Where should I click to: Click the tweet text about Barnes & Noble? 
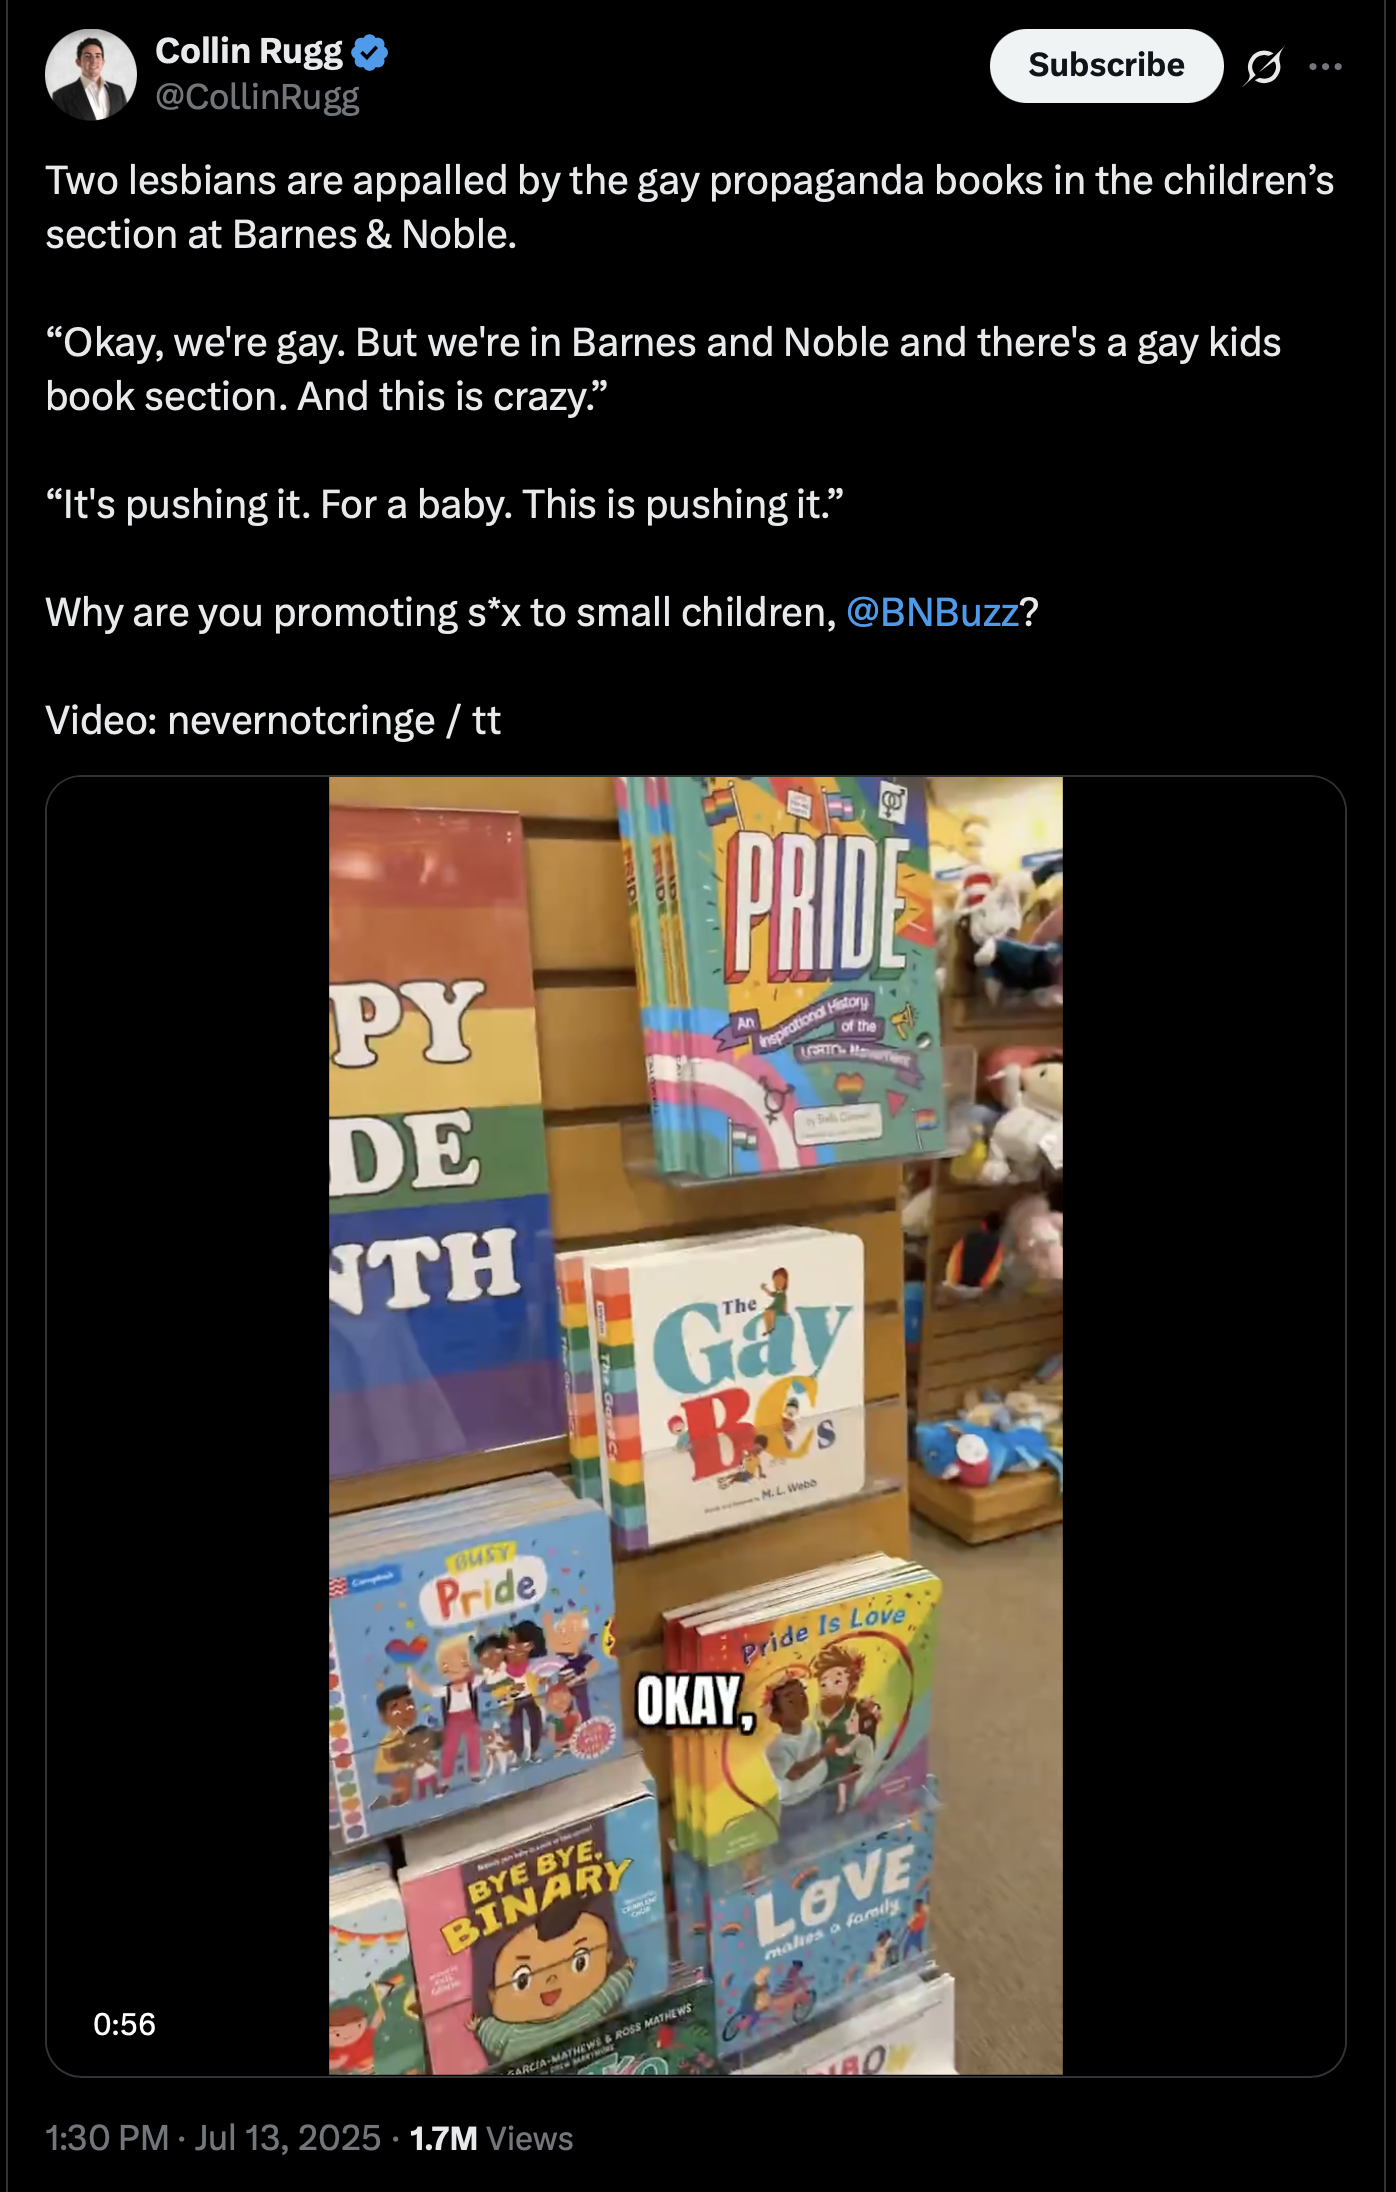pyautogui.click(x=690, y=207)
